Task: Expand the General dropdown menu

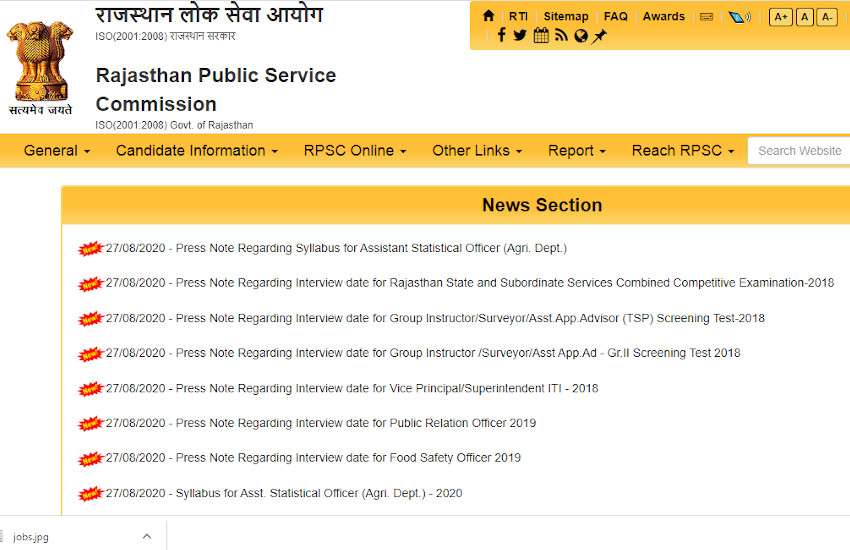Action: click(57, 151)
